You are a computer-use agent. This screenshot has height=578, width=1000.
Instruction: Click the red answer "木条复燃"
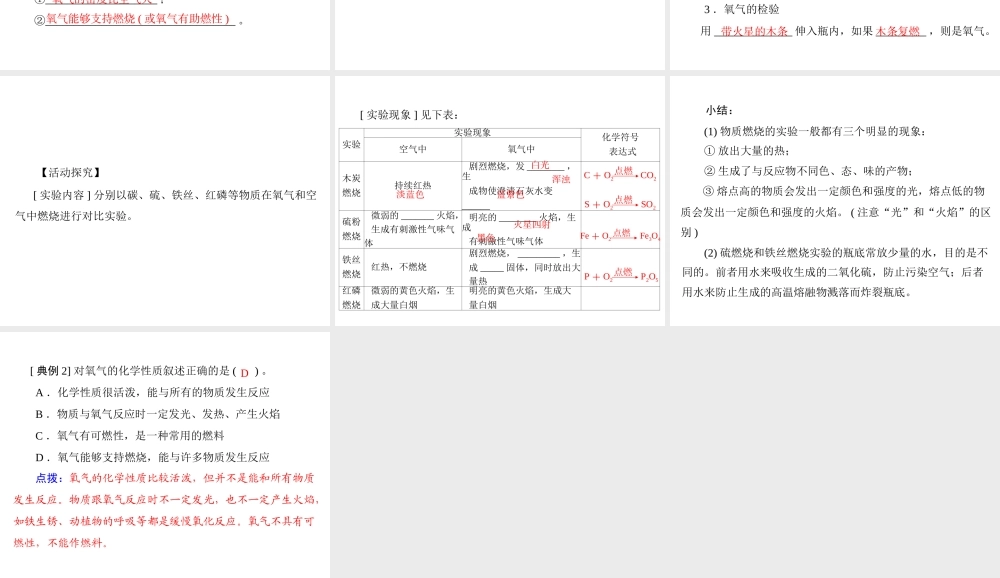click(x=898, y=31)
